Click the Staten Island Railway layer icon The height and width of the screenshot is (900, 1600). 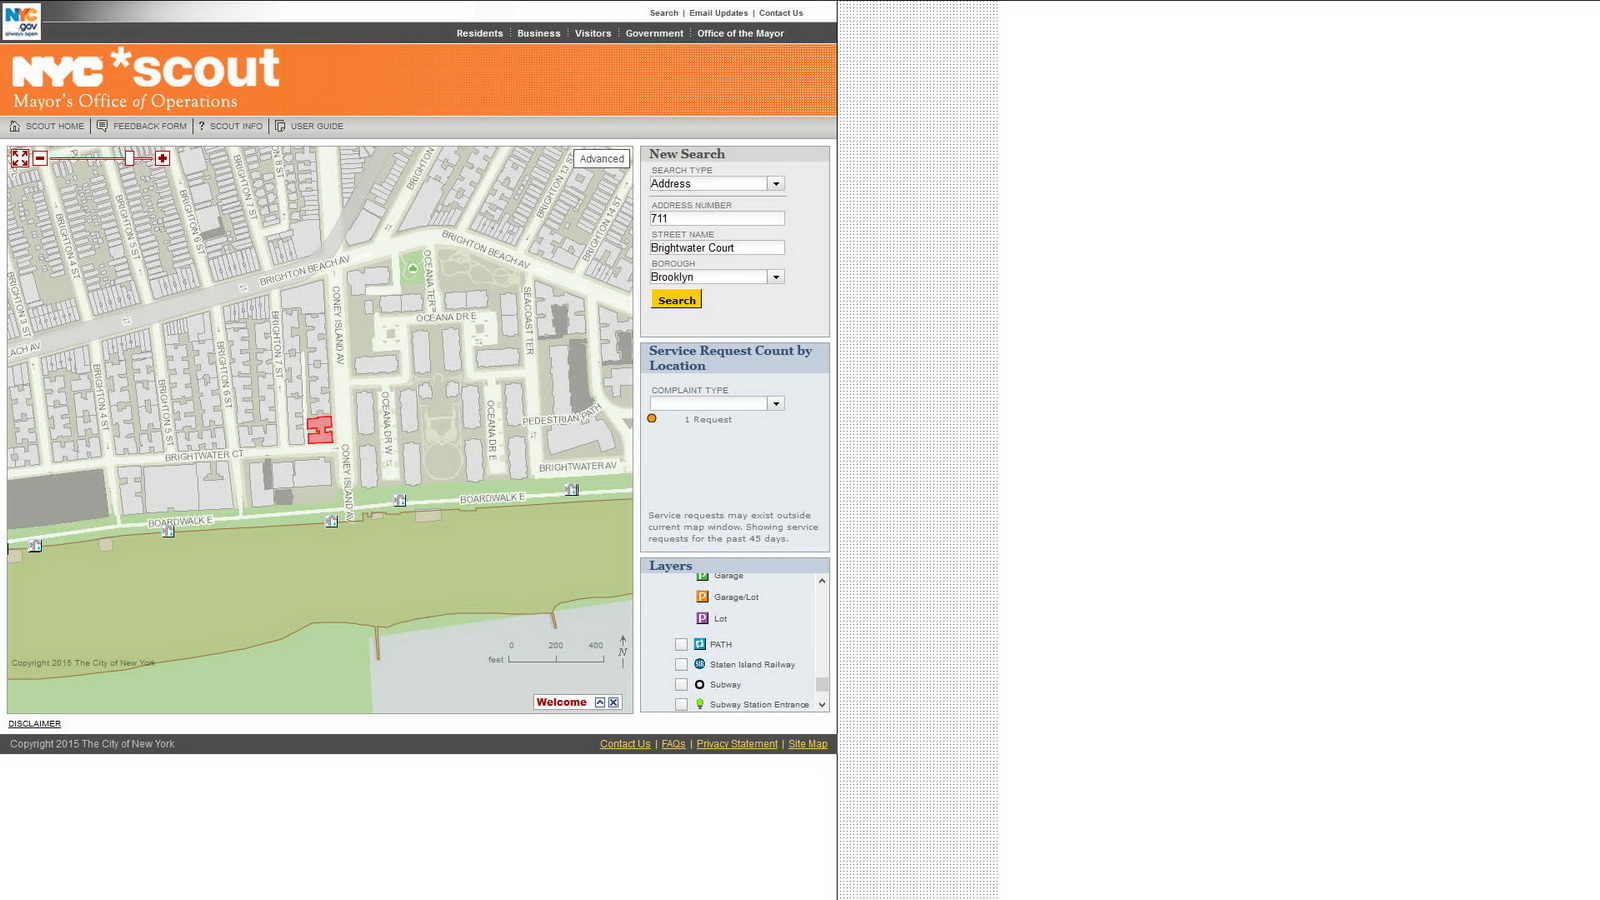click(700, 664)
